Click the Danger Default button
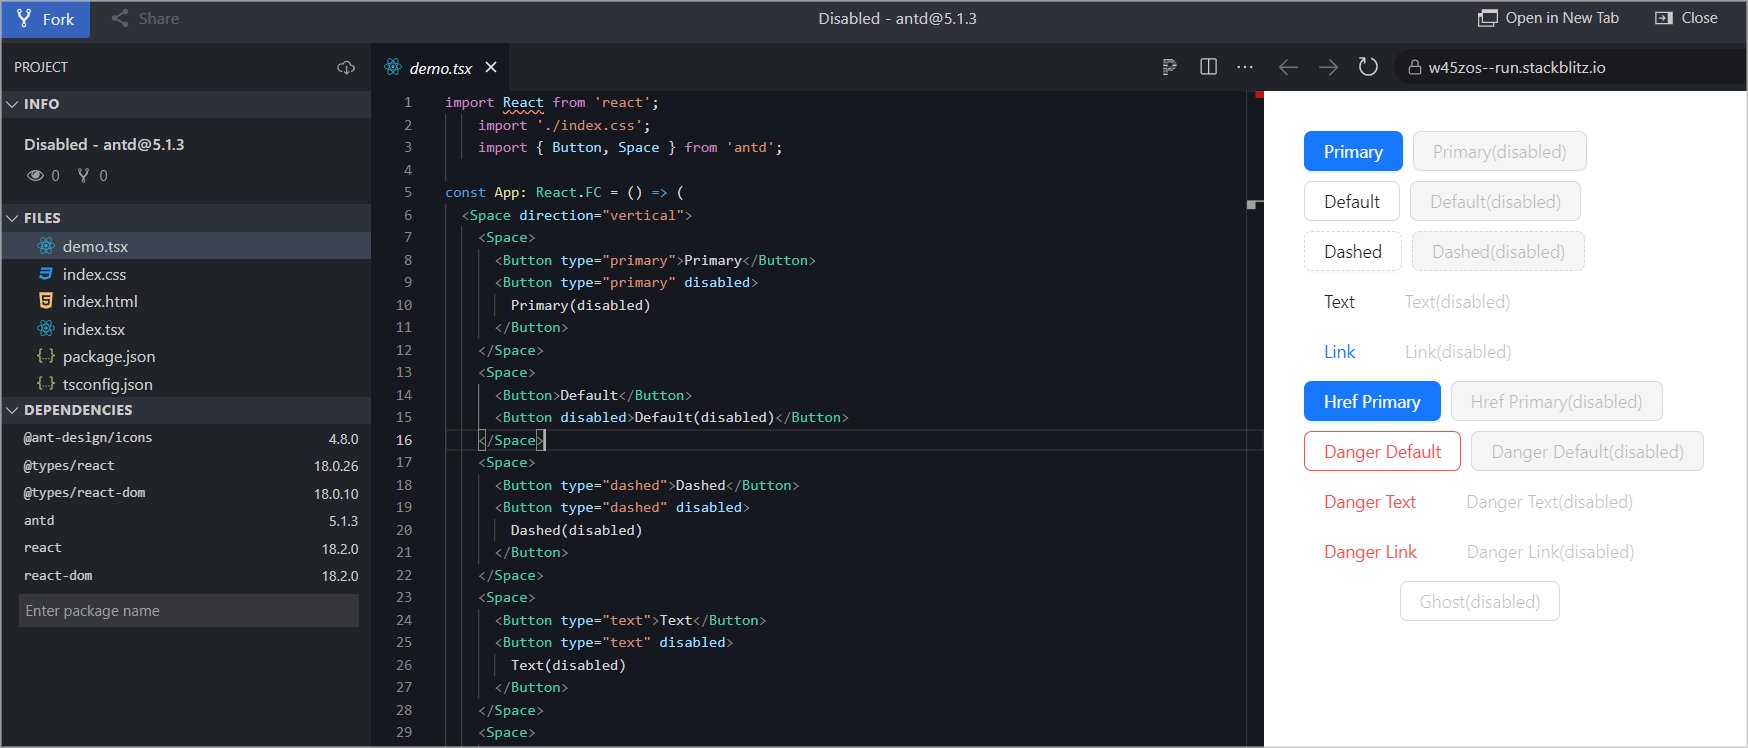Image resolution: width=1748 pixels, height=748 pixels. [x=1382, y=452]
